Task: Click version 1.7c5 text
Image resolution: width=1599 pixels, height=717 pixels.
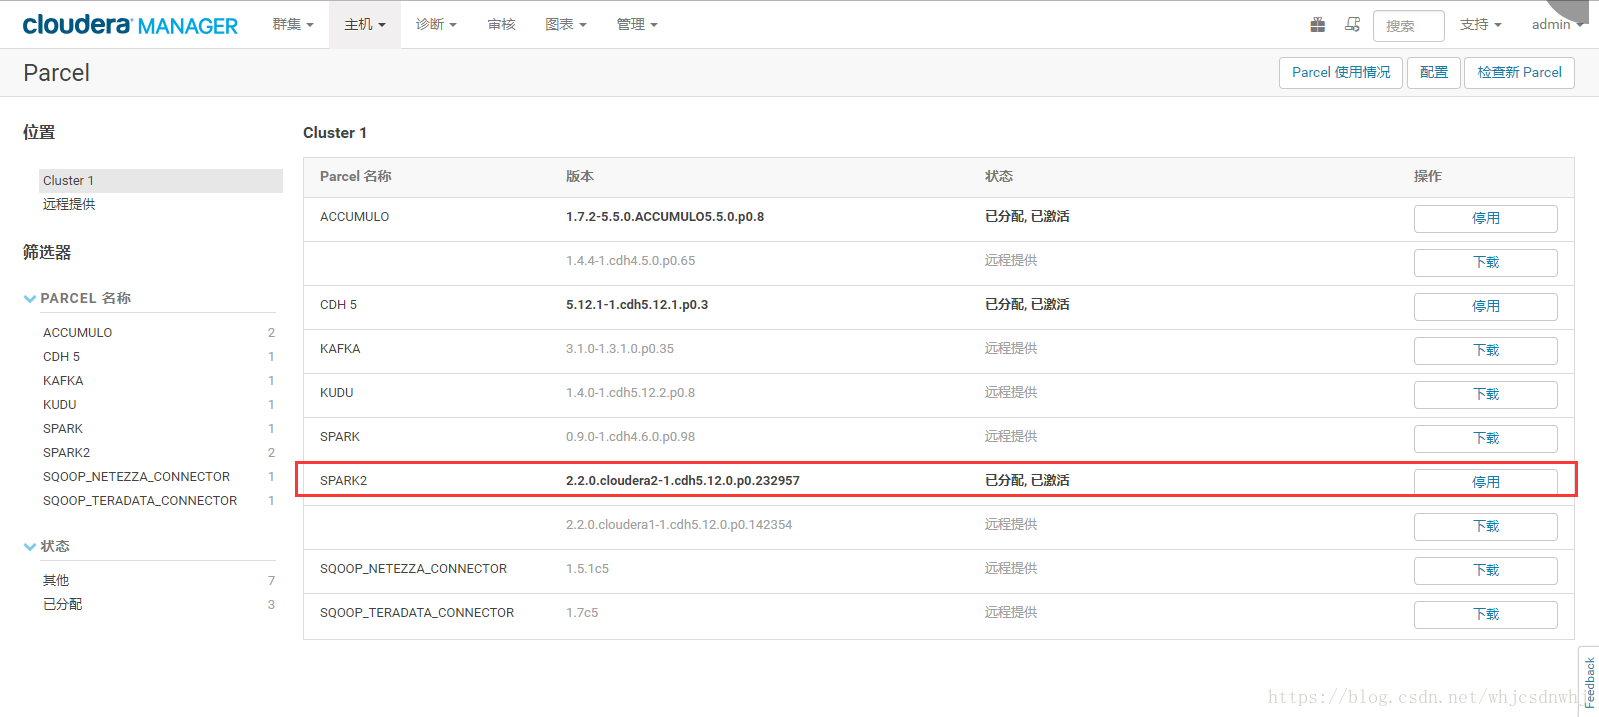Action: (582, 613)
